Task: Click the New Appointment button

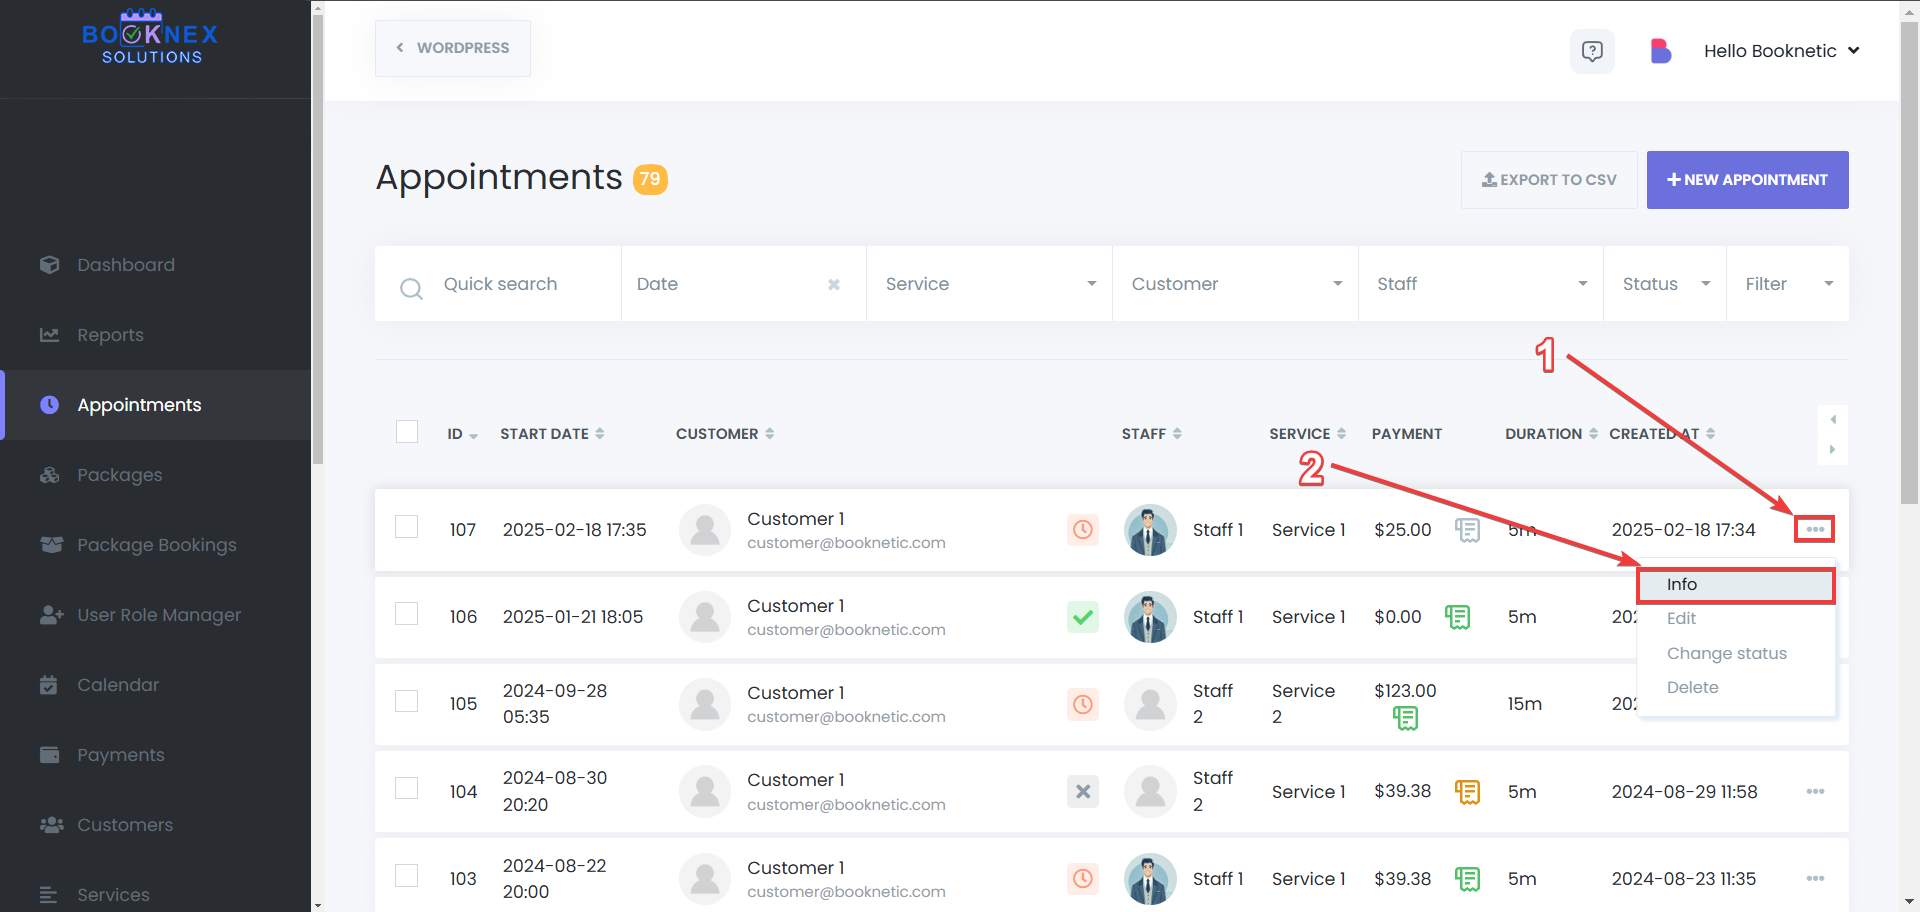Action: point(1747,180)
